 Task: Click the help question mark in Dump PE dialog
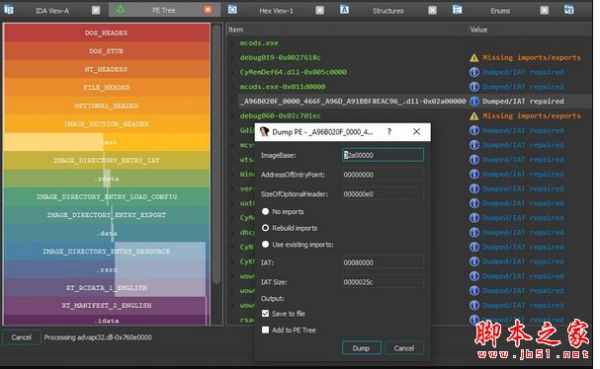pyautogui.click(x=389, y=132)
